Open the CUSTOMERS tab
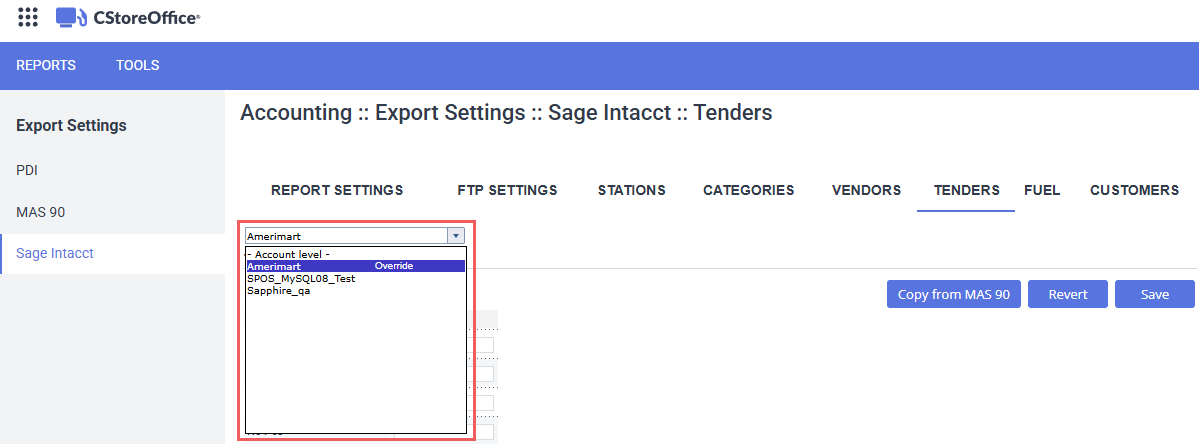This screenshot has width=1199, height=444. tap(1135, 190)
